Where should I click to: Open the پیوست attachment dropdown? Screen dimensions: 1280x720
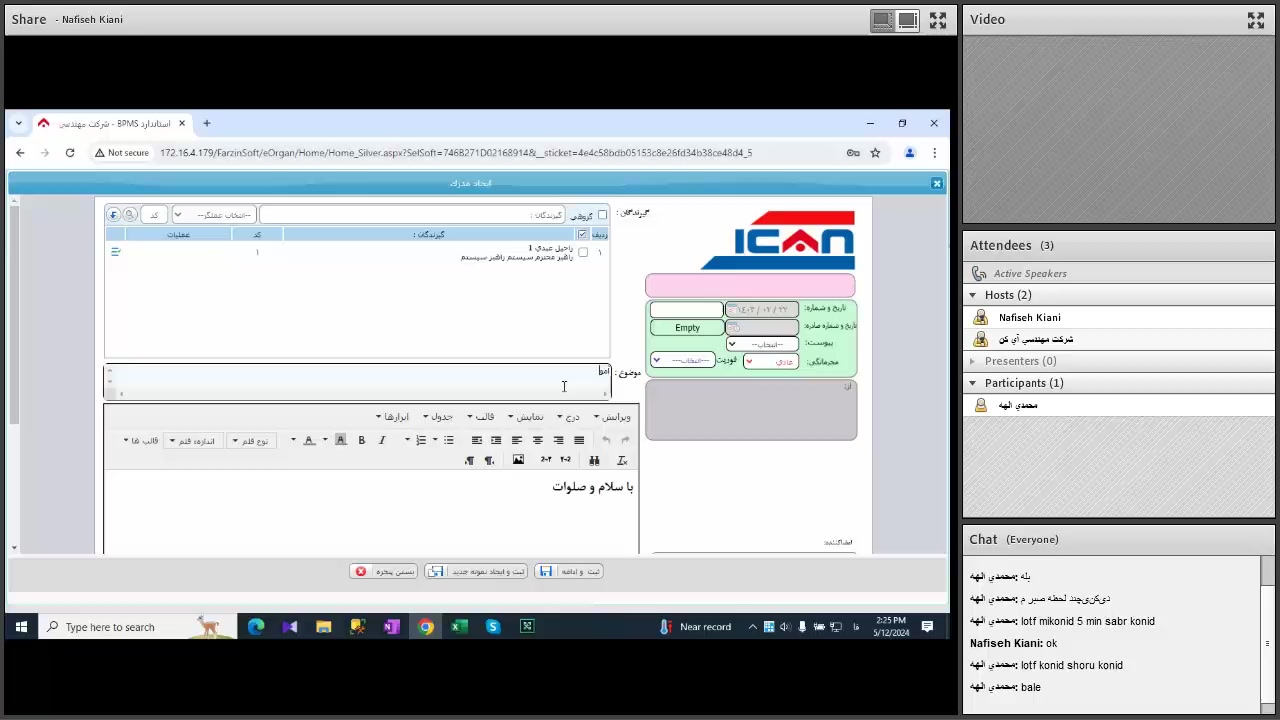tap(762, 344)
